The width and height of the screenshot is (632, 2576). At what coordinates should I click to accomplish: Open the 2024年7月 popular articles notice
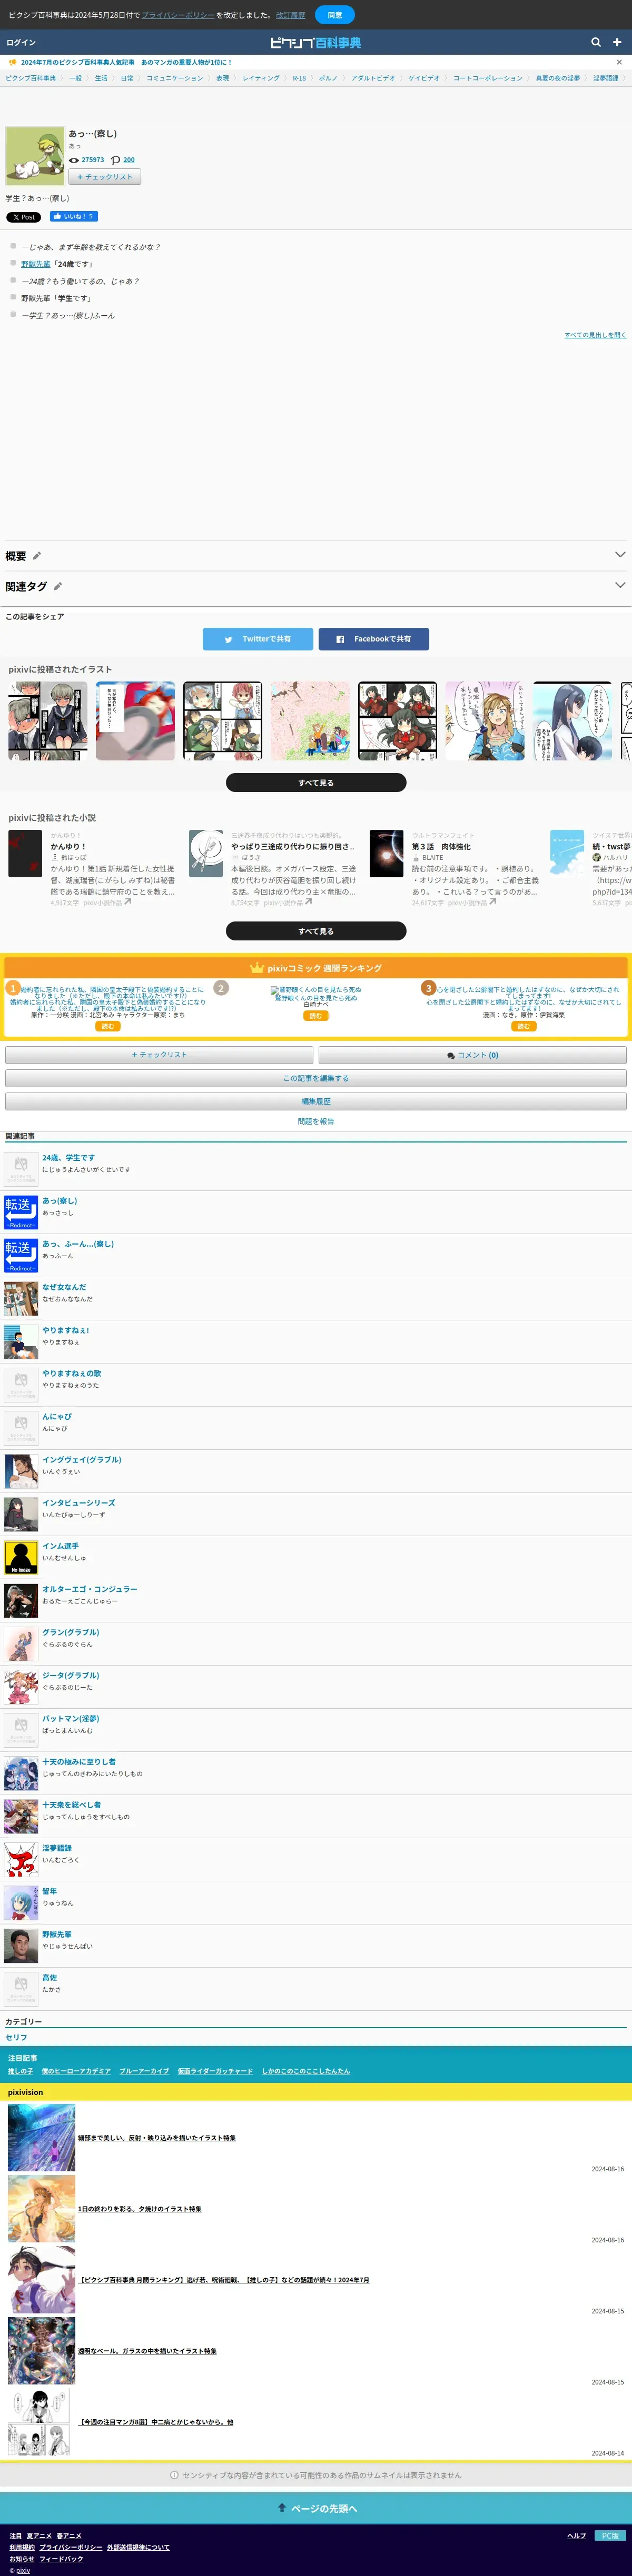coord(126,62)
